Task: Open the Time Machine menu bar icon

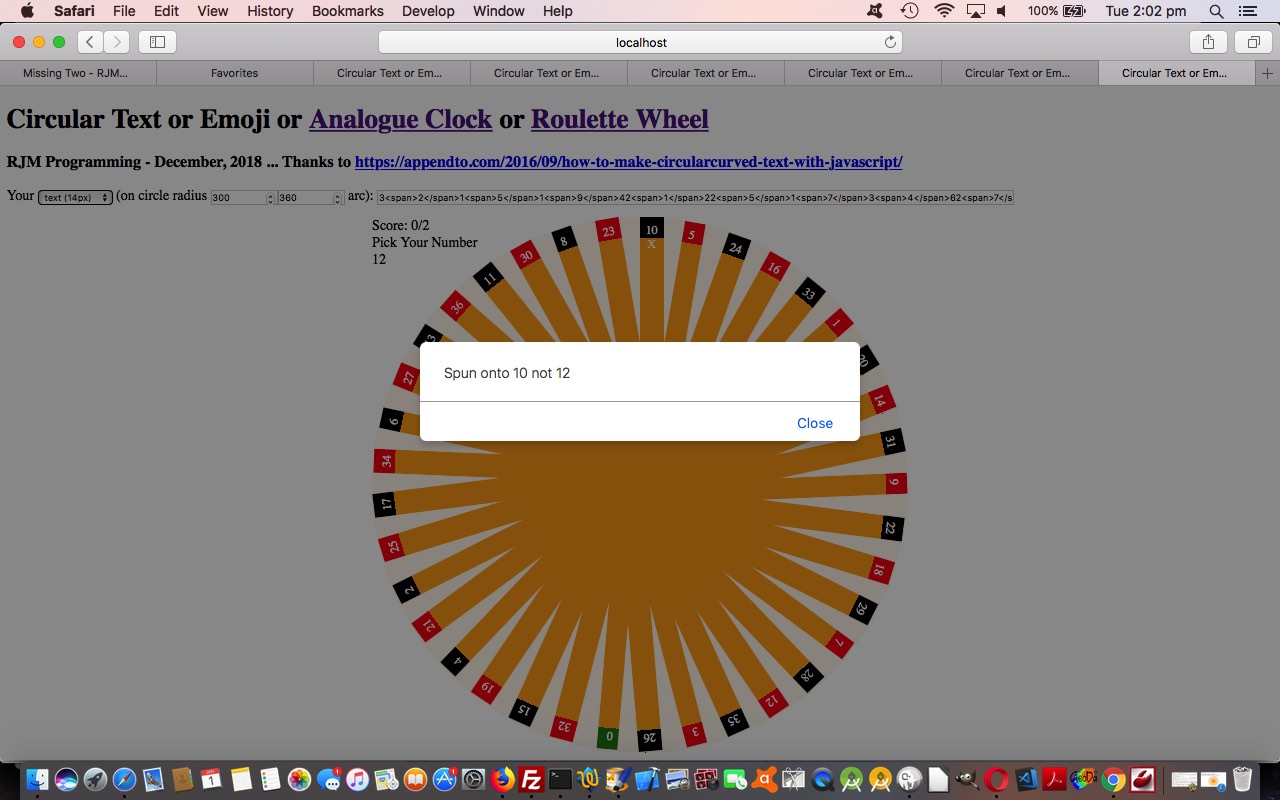Action: [x=909, y=11]
